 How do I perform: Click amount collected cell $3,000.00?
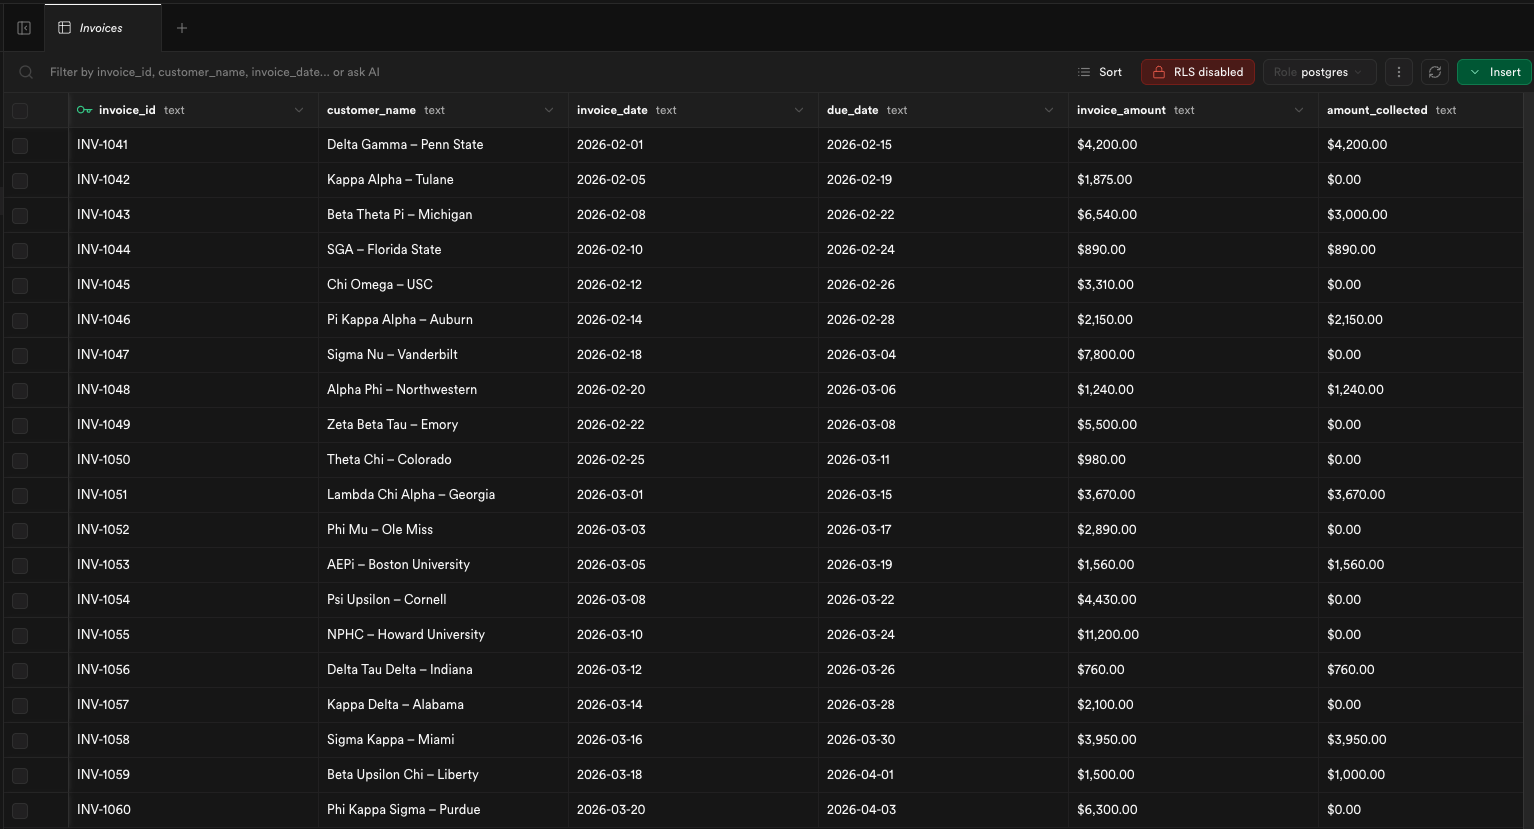click(1422, 215)
